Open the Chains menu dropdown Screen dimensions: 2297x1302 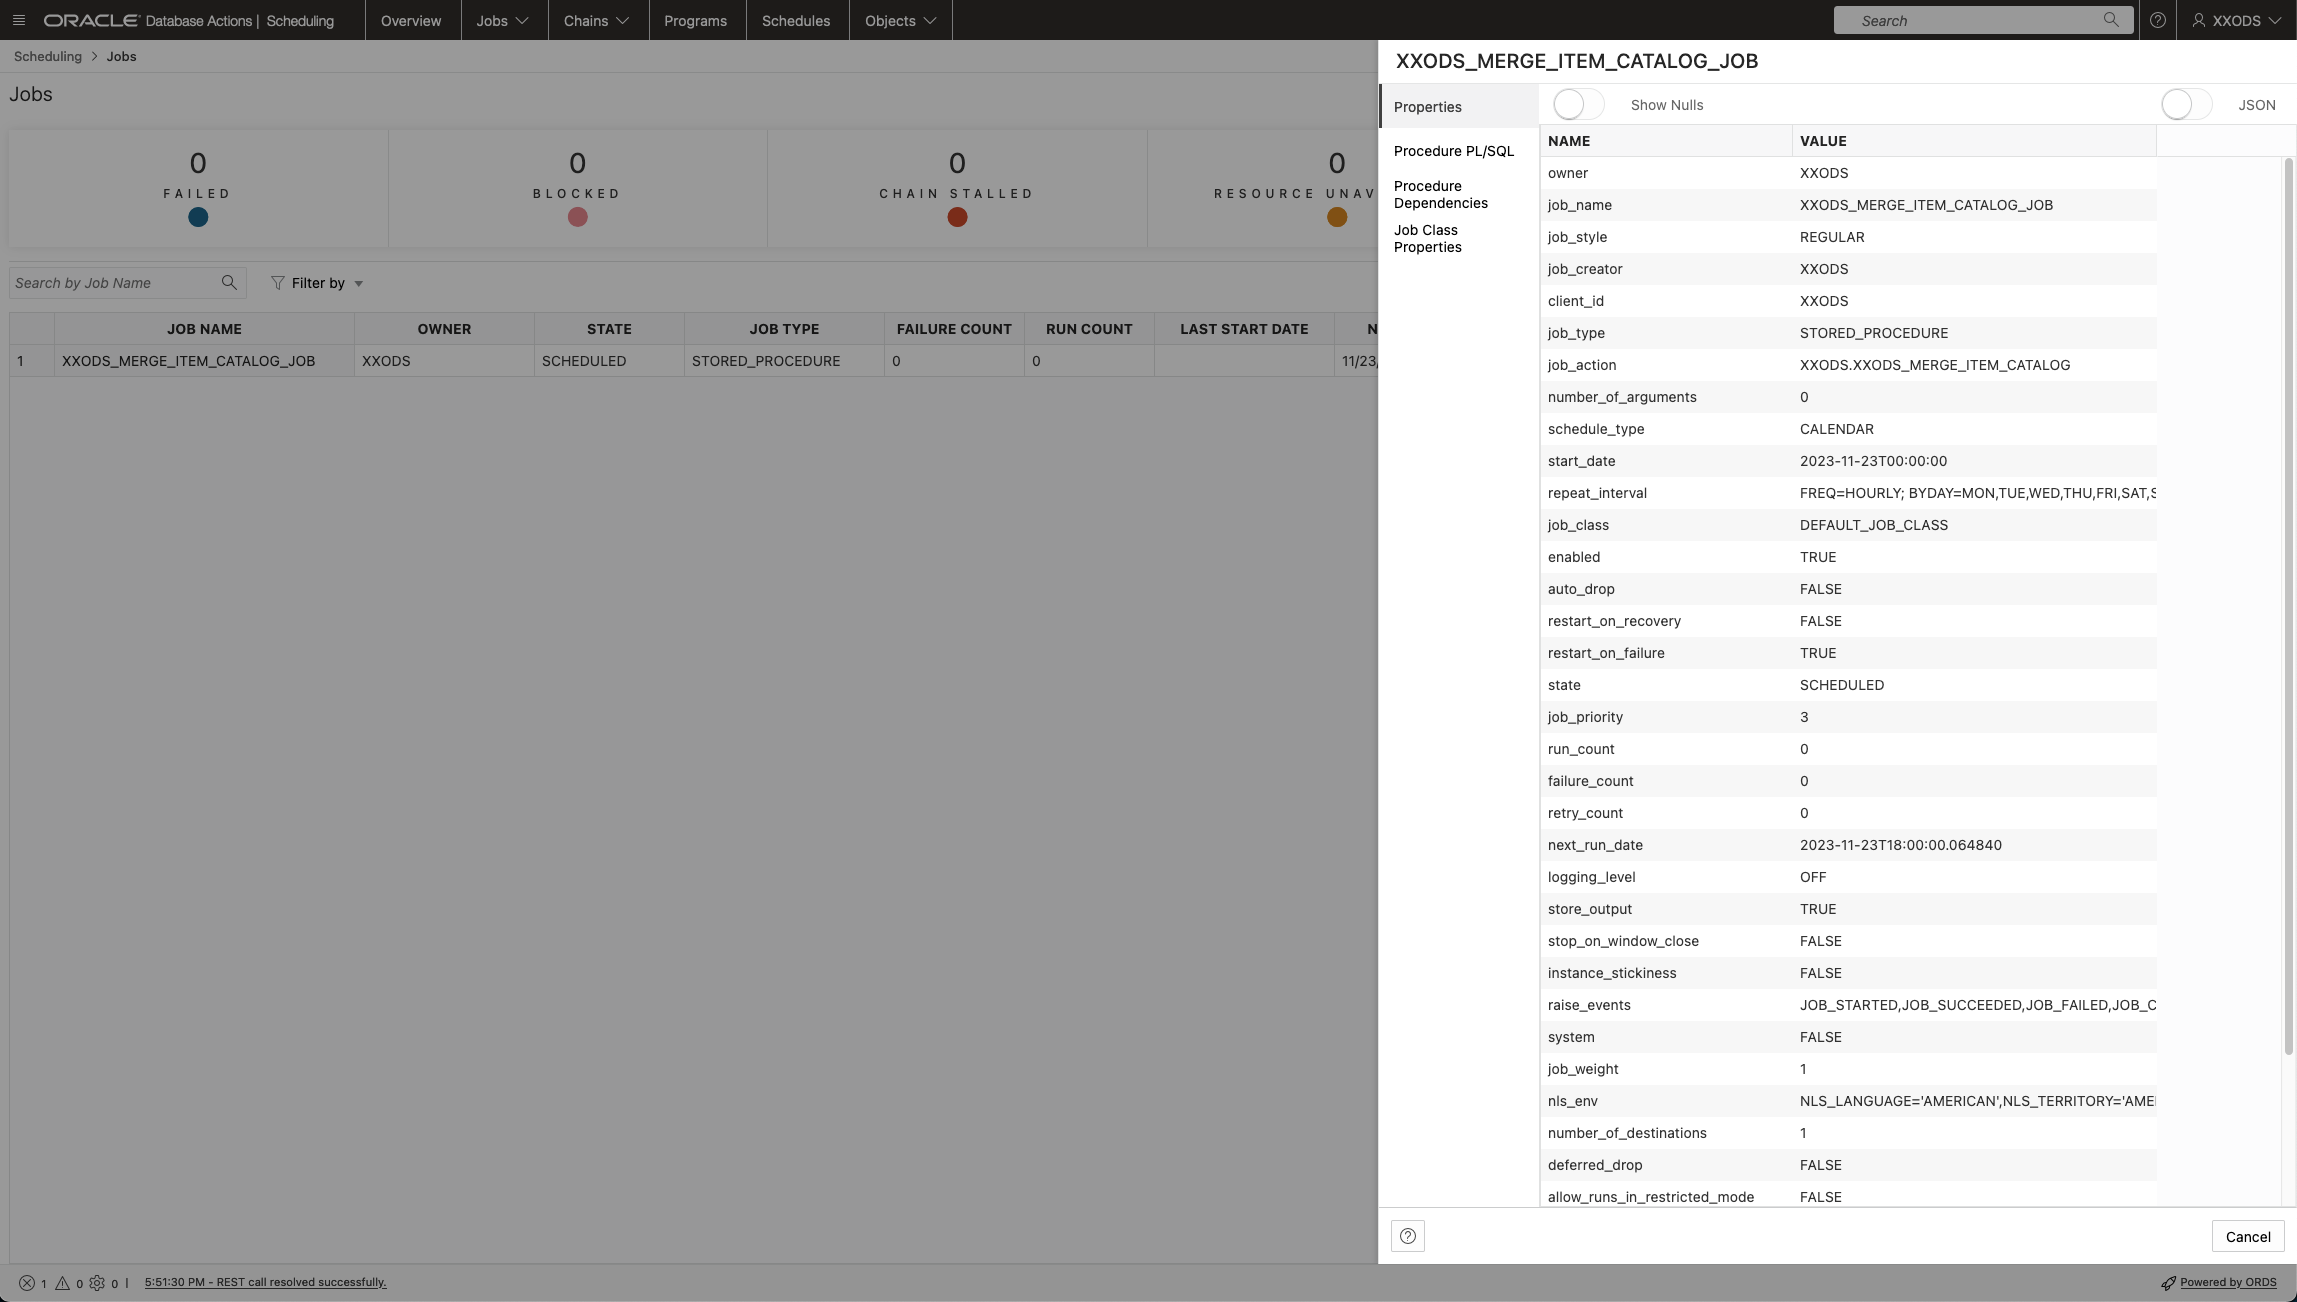click(596, 20)
